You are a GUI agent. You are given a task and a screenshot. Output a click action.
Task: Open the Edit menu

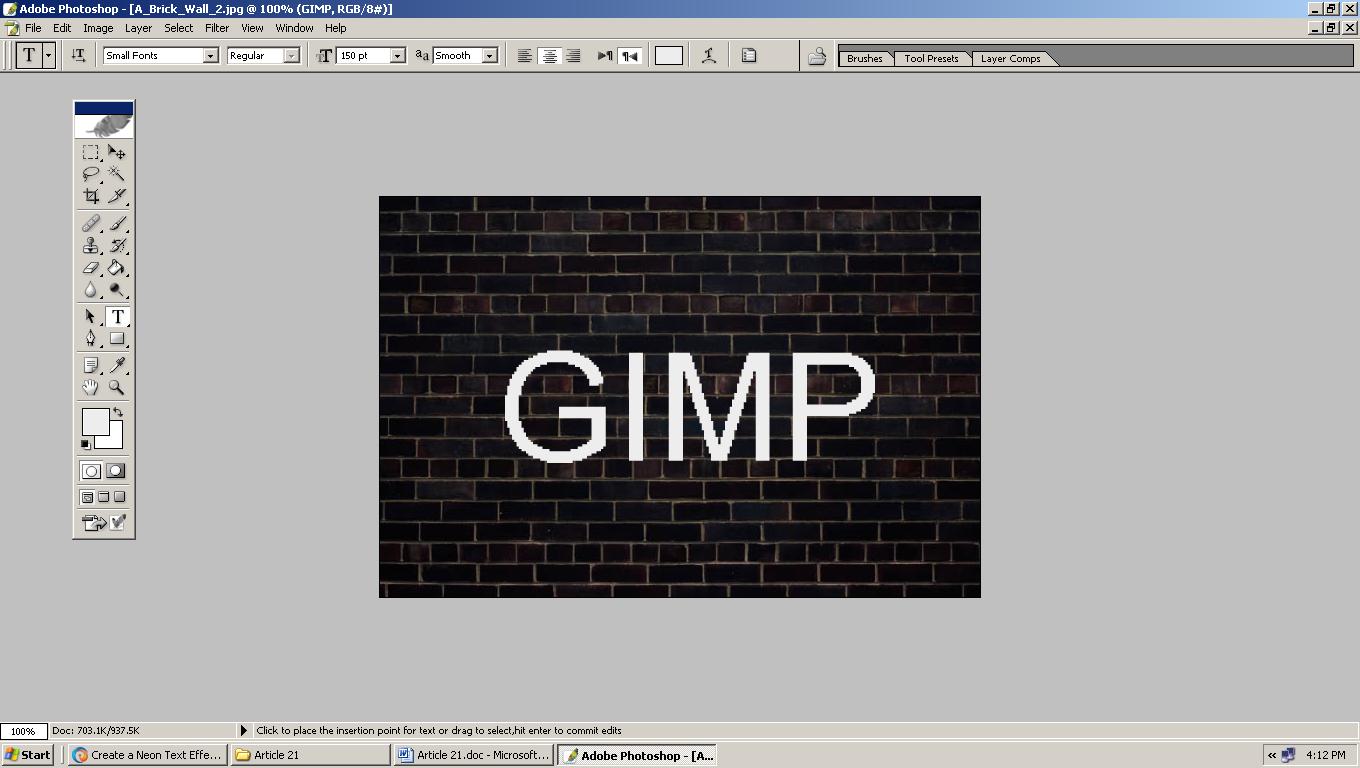(x=62, y=28)
